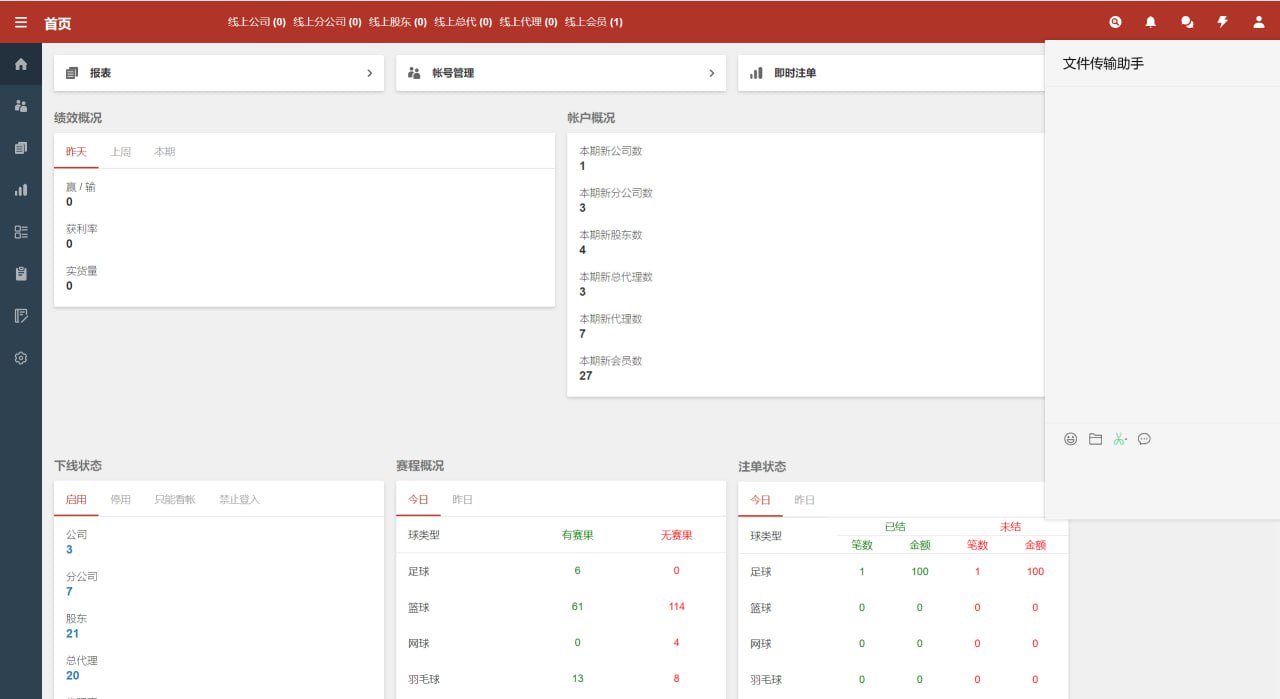
Task: Open the user profile icon in header
Action: [1259, 22]
